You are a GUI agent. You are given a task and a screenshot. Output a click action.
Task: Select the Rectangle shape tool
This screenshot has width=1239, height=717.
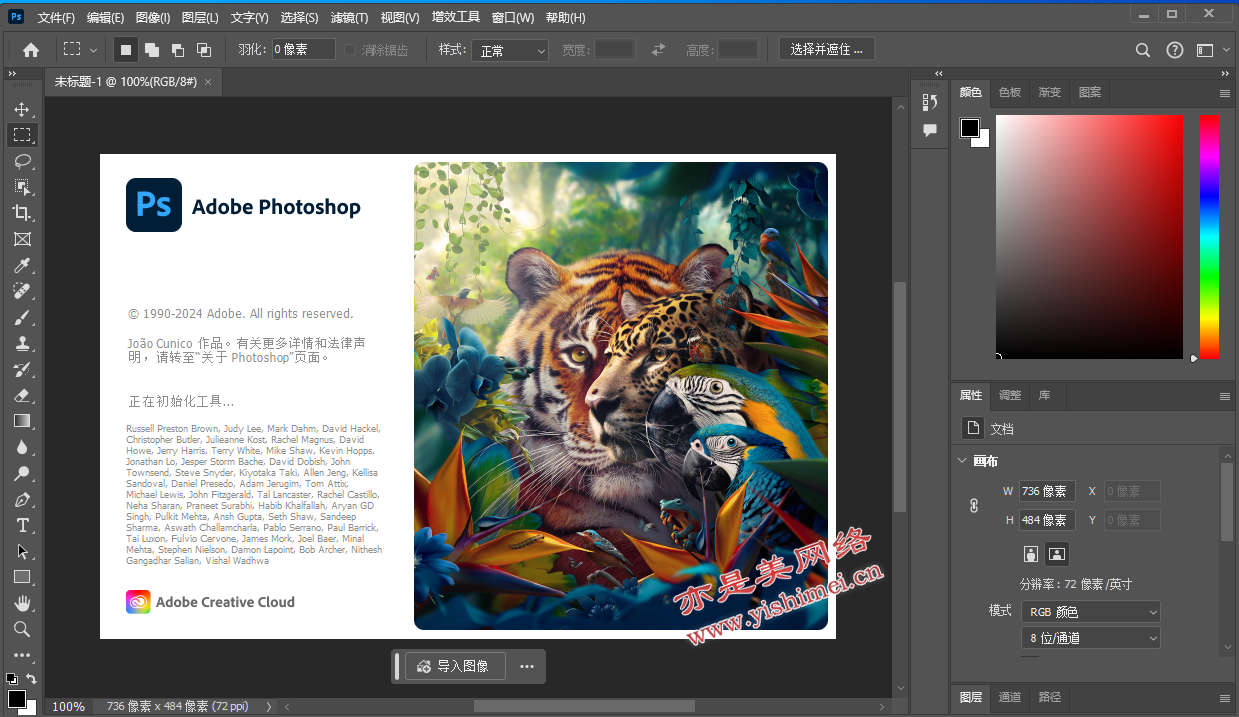pos(22,577)
